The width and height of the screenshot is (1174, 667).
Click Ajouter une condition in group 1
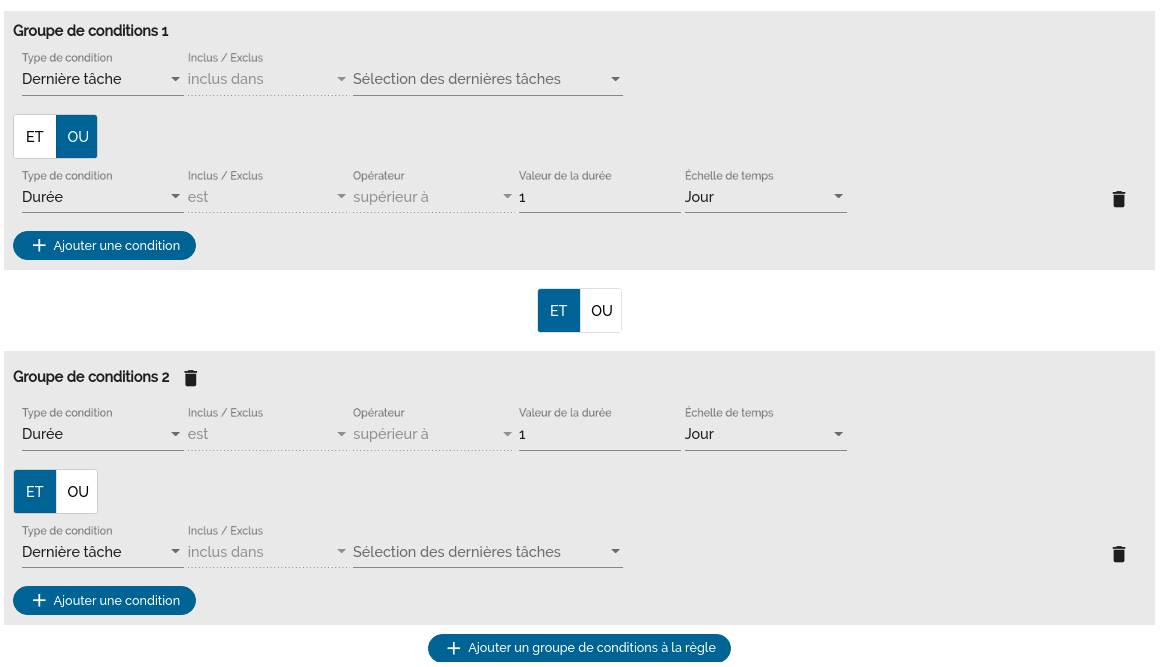click(104, 245)
